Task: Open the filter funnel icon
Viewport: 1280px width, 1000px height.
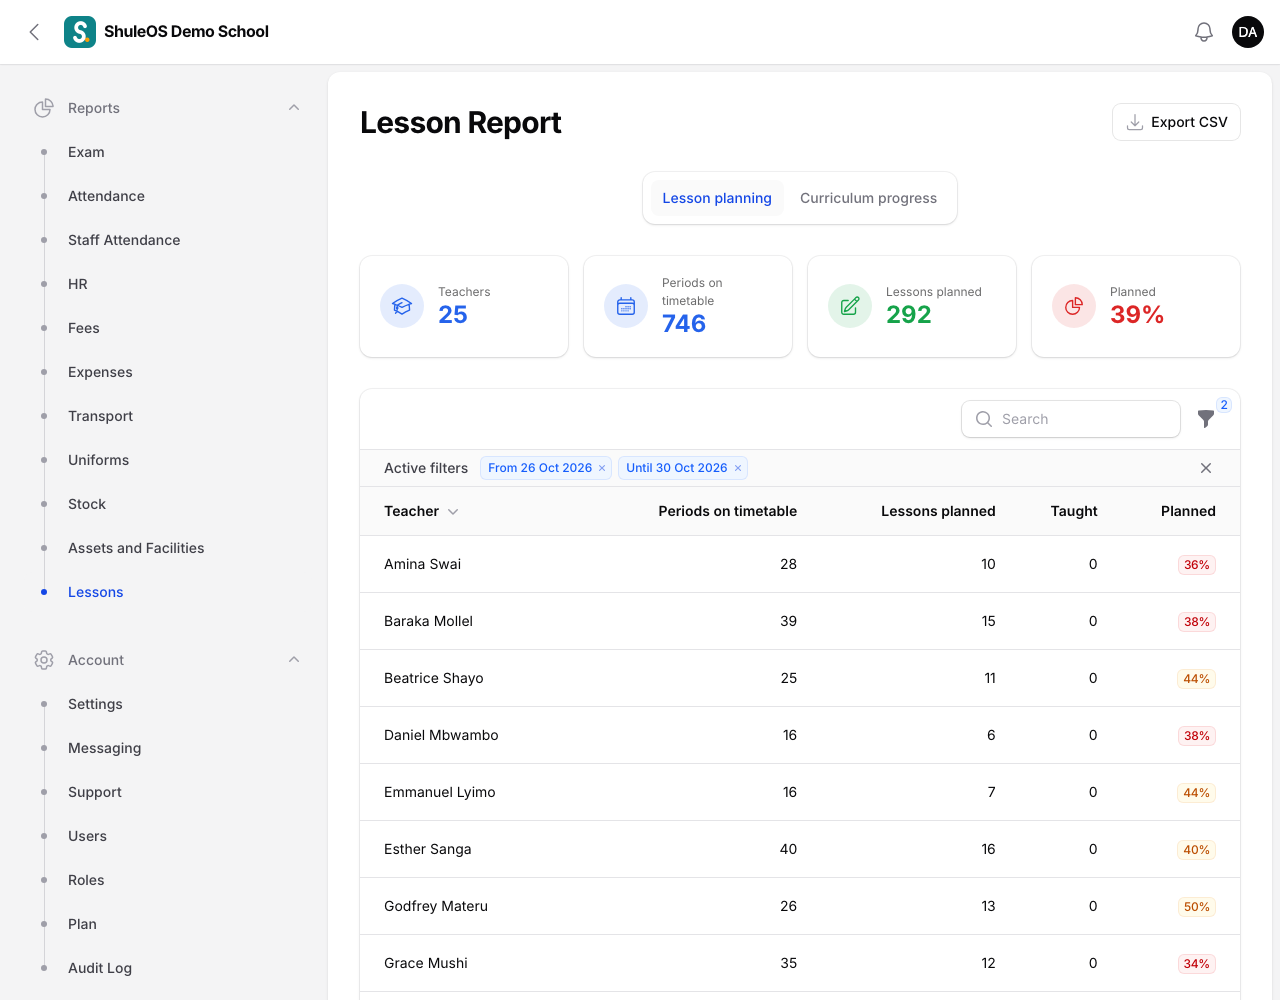Action: [1206, 419]
